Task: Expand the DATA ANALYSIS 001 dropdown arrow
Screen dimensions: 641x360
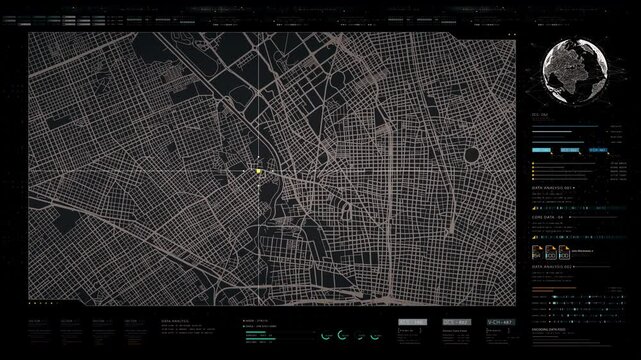Action: [574, 188]
